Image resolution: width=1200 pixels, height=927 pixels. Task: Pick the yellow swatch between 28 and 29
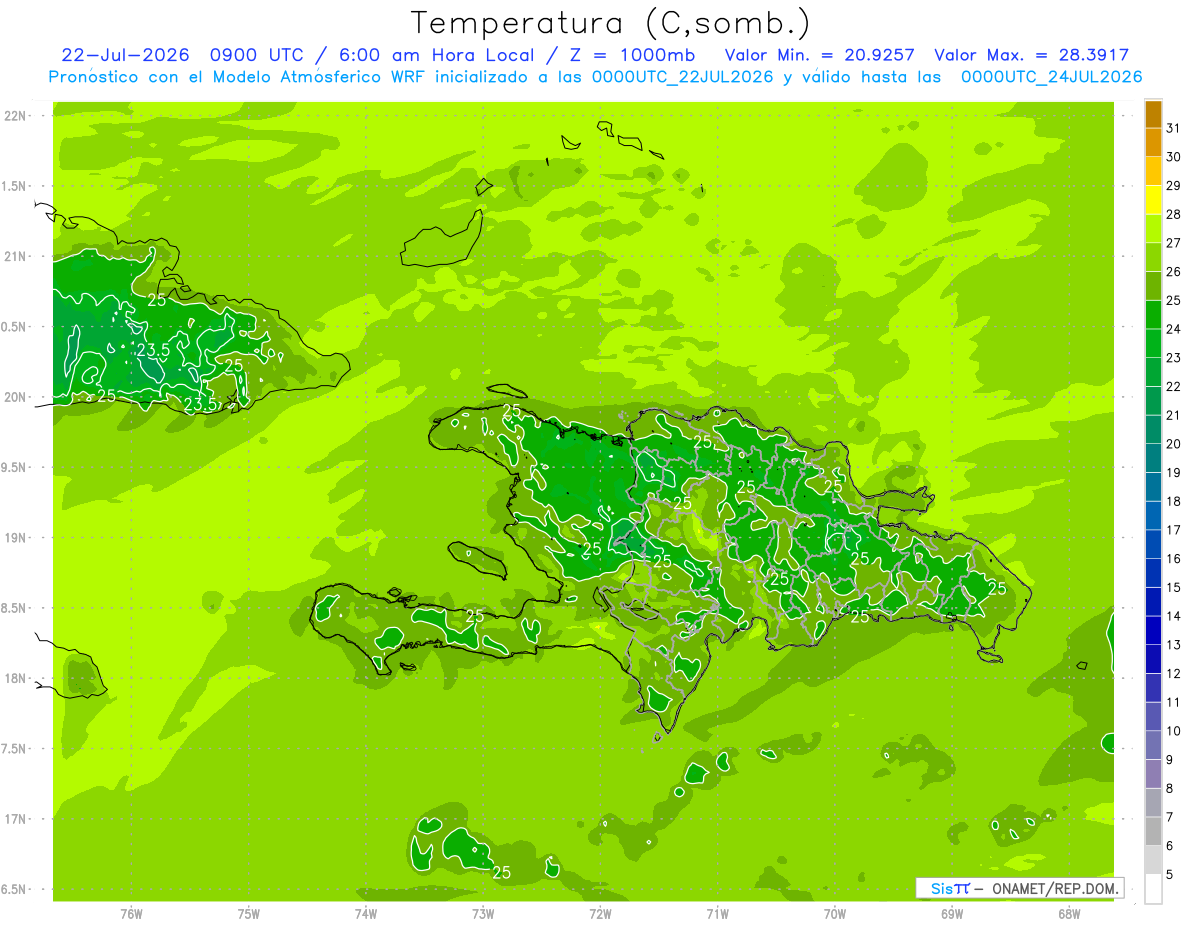1153,200
